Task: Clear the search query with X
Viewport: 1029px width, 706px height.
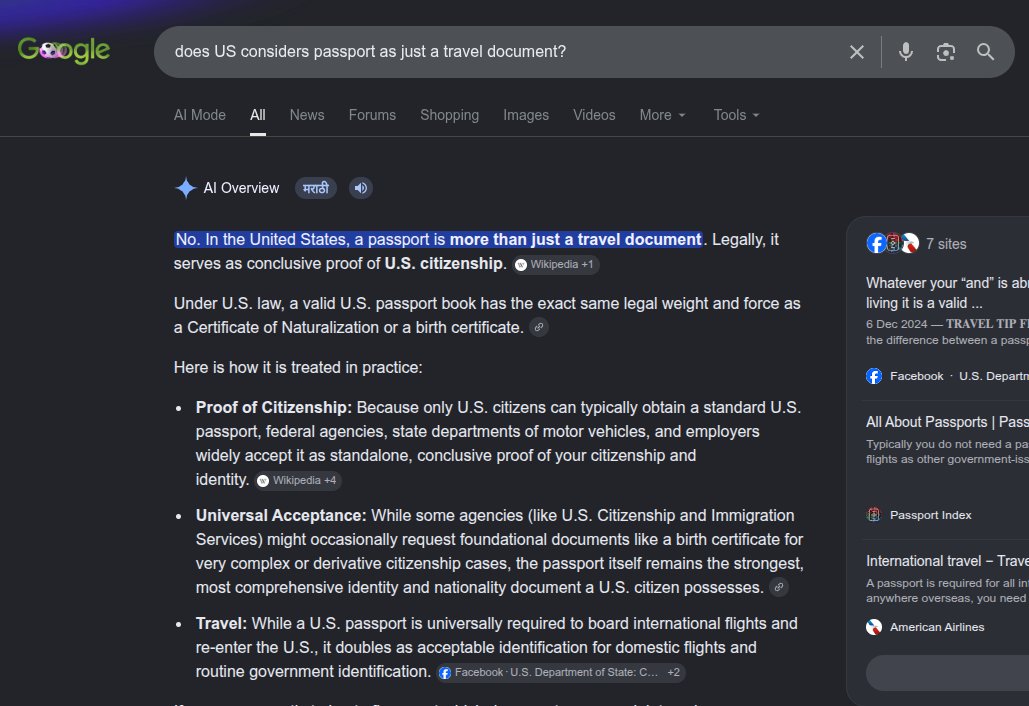Action: [x=856, y=52]
